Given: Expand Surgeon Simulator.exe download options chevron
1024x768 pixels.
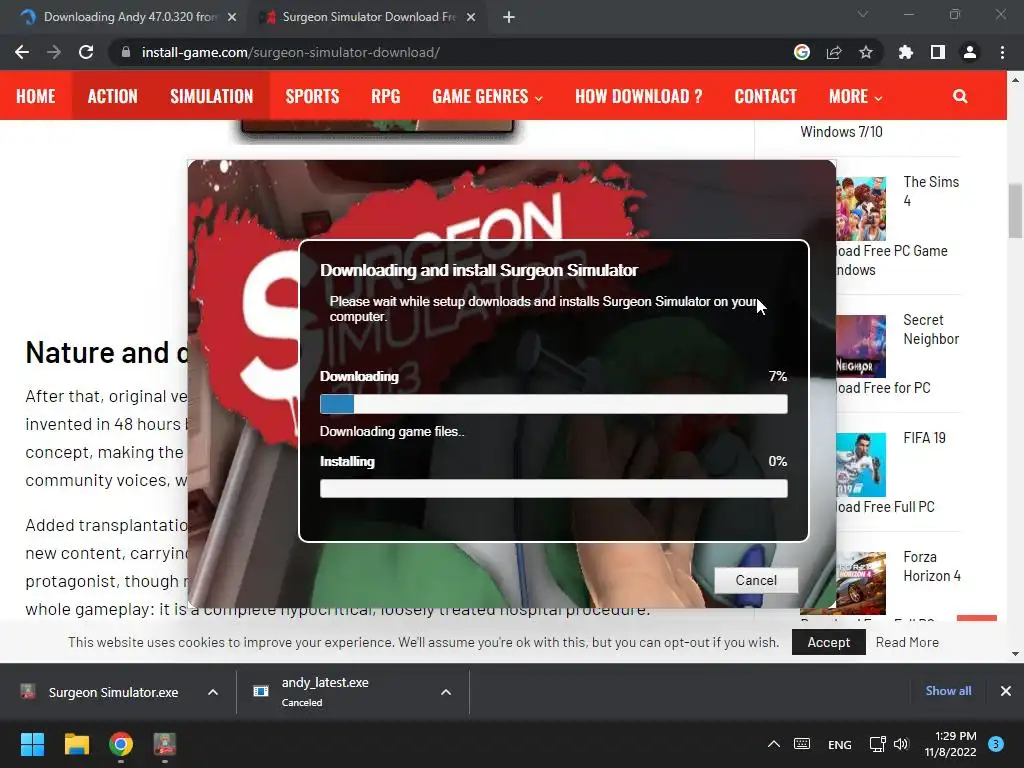Looking at the screenshot, I should (213, 692).
